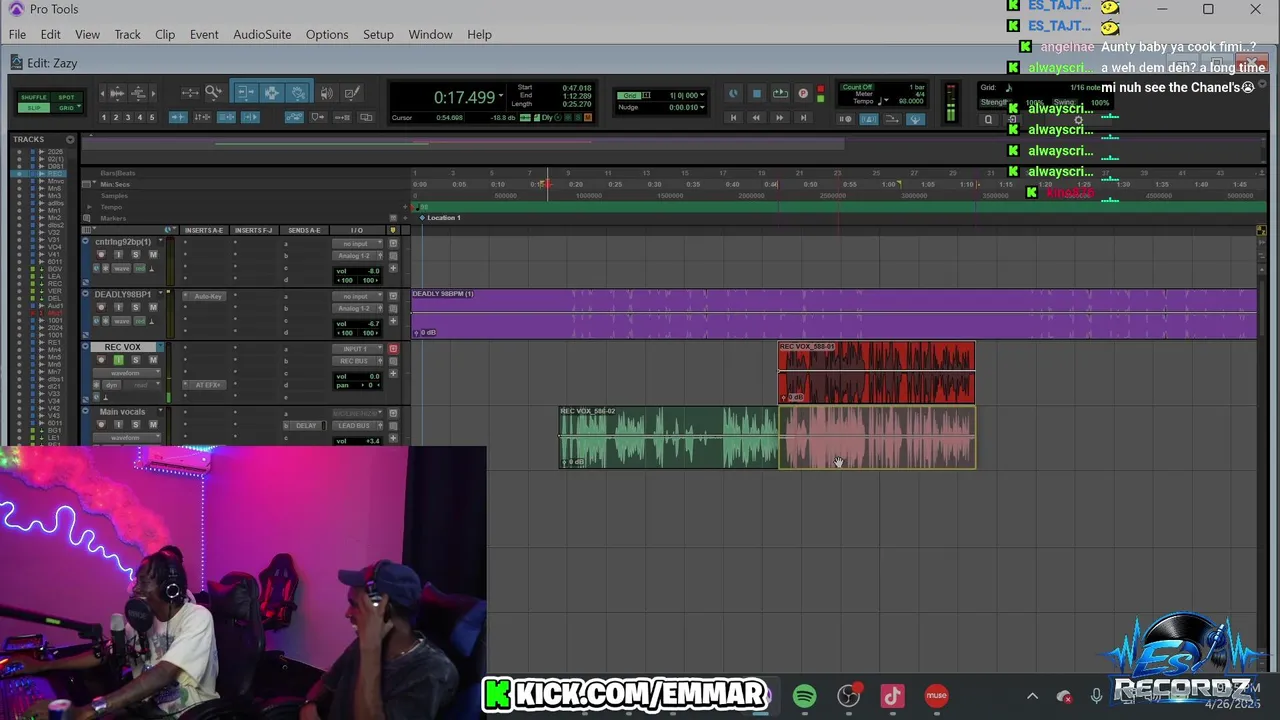Open the AudioSuite menu
This screenshot has height=720, width=1280.
coord(262,34)
